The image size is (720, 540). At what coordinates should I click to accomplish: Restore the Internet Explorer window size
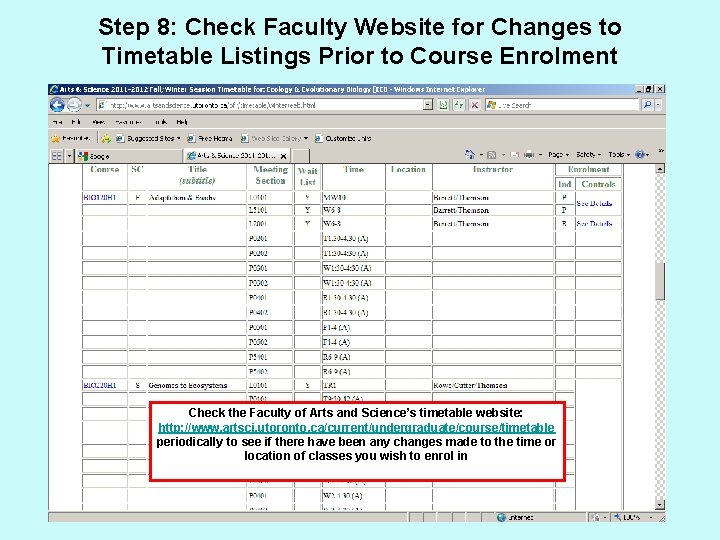pyautogui.click(x=649, y=89)
